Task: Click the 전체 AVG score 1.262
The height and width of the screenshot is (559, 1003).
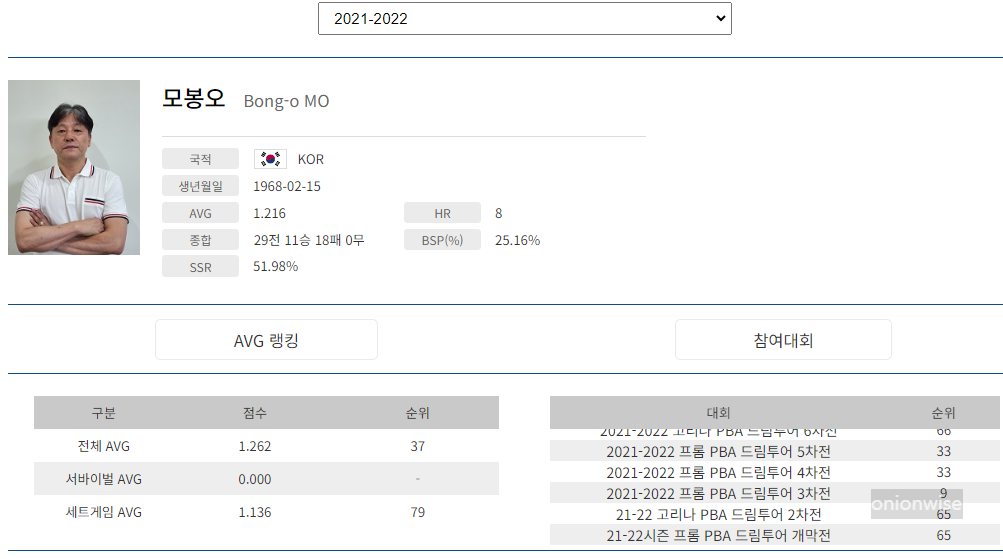Action: tap(255, 446)
